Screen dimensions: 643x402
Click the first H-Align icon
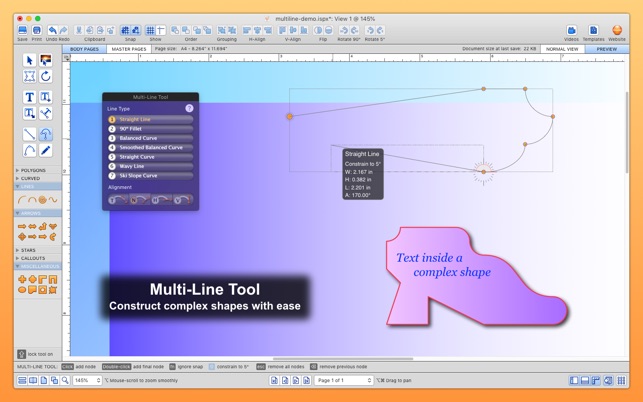pos(246,30)
